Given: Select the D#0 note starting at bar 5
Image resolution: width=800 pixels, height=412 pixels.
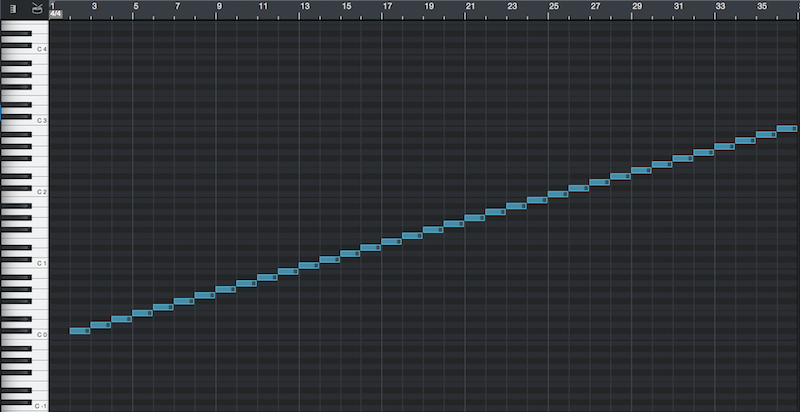Looking at the screenshot, I should tap(142, 313).
